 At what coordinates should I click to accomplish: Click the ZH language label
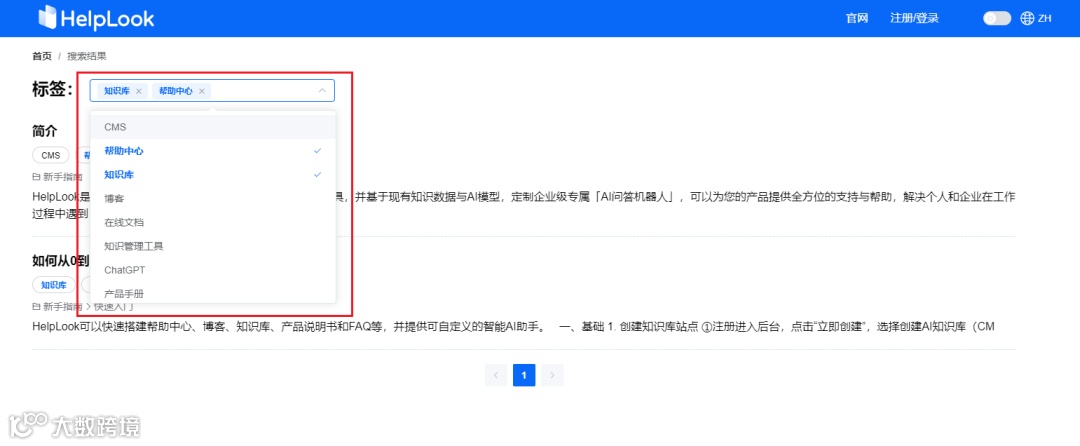coord(1045,19)
